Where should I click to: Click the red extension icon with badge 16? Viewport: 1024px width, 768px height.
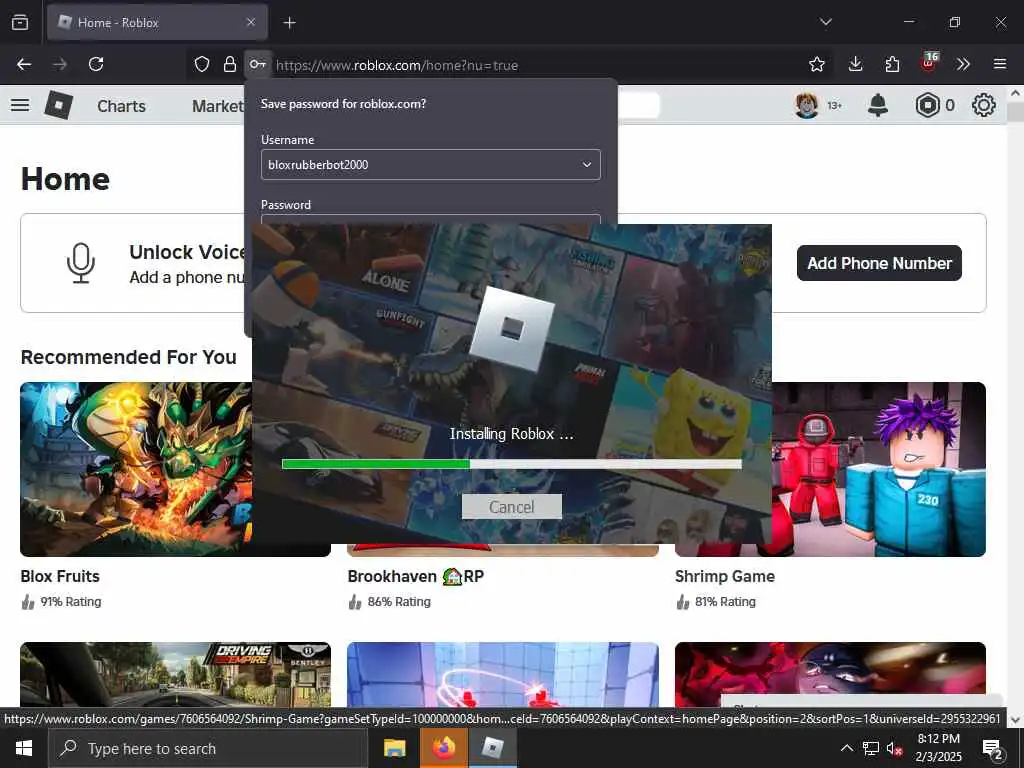point(929,62)
